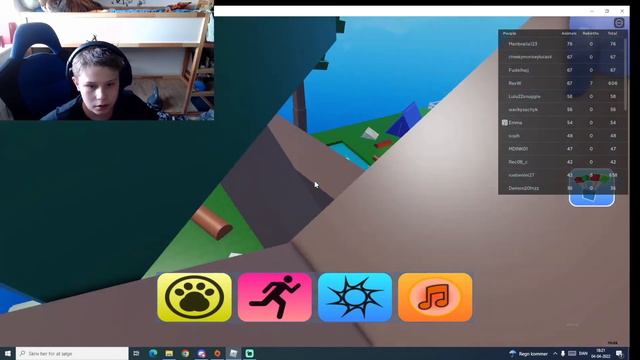
Task: Click the taskbar search box
Action: coord(72,353)
